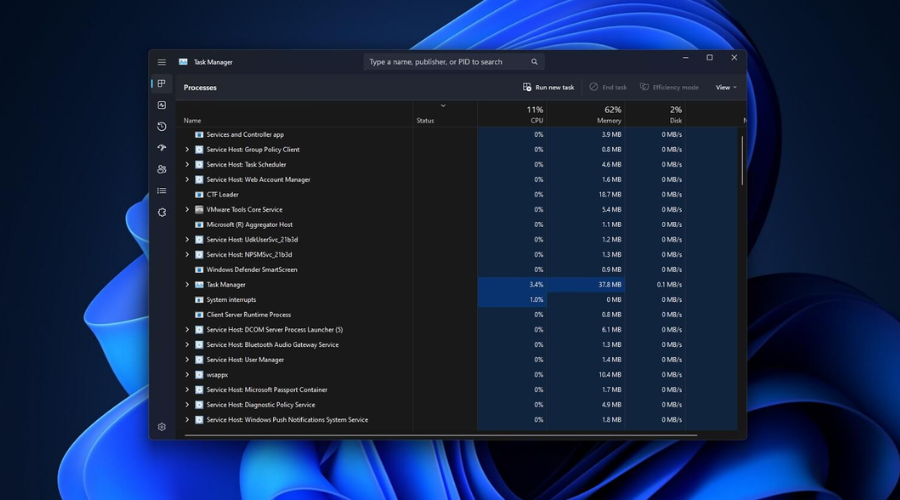This screenshot has width=900, height=500.
Task: Toggle Efficiency mode button
Action: tap(669, 87)
